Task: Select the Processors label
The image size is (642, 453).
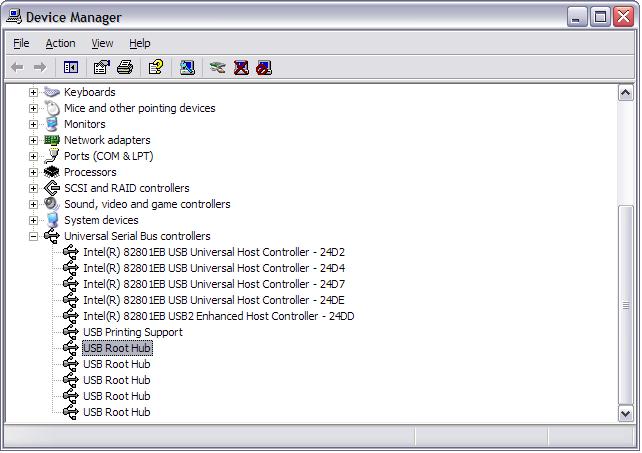Action: click(90, 172)
